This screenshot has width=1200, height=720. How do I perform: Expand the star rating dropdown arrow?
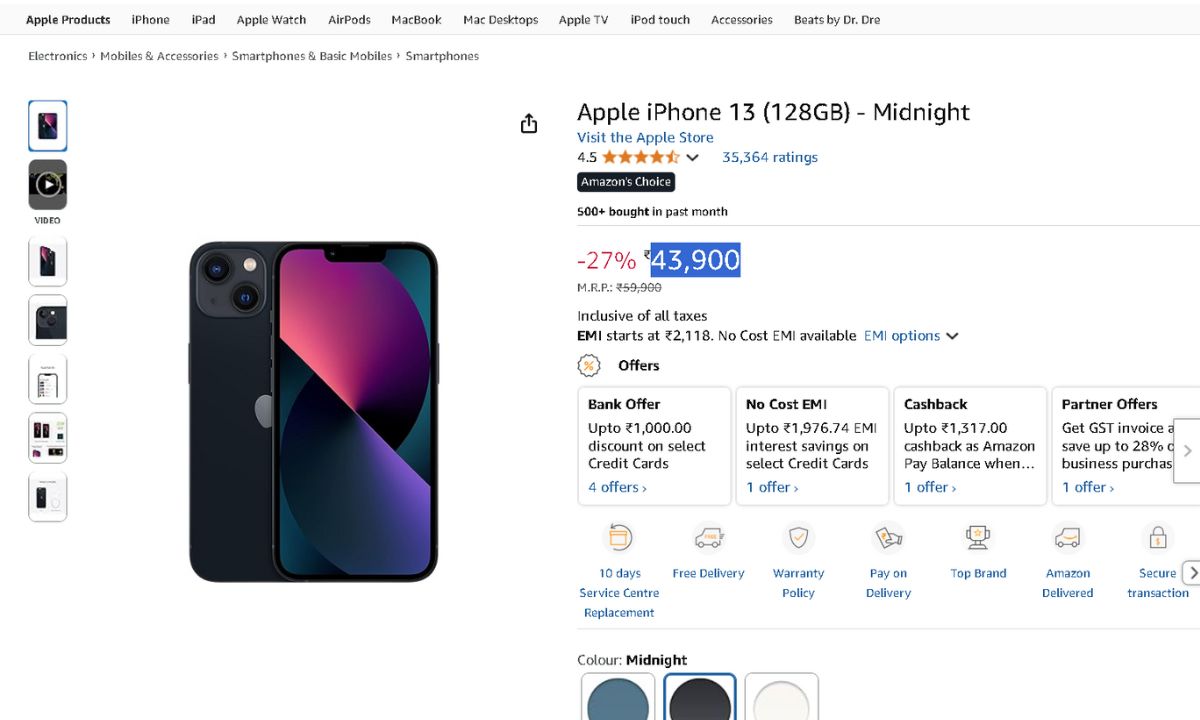692,158
